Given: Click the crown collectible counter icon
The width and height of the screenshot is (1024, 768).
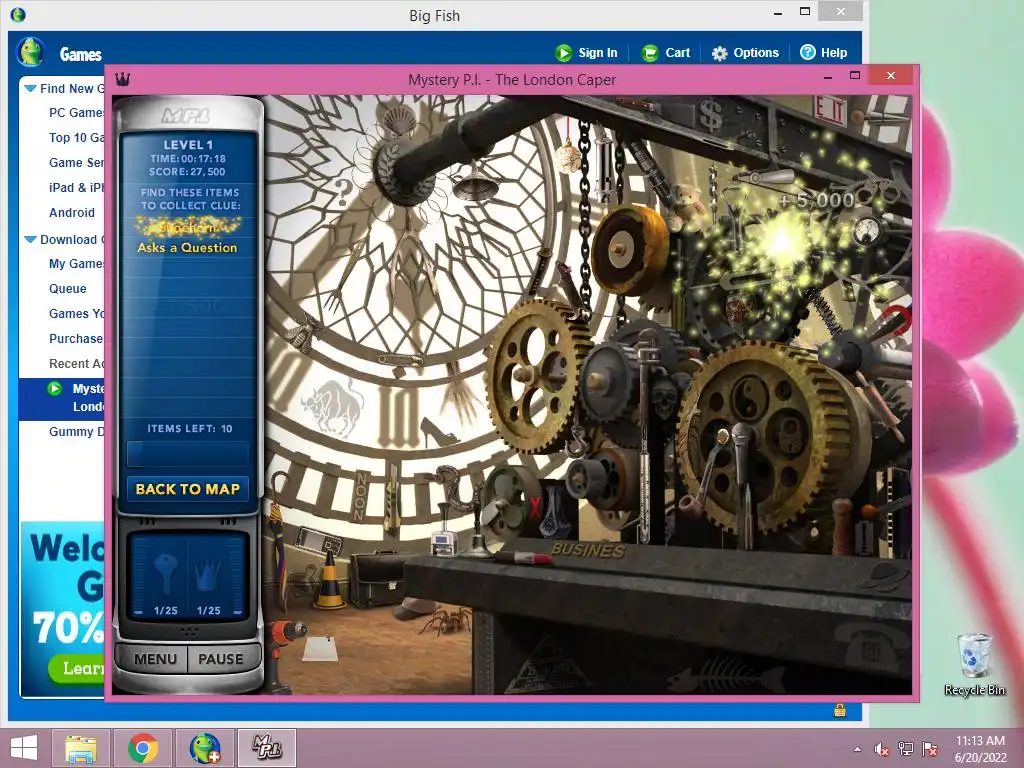Looking at the screenshot, I should click(208, 573).
